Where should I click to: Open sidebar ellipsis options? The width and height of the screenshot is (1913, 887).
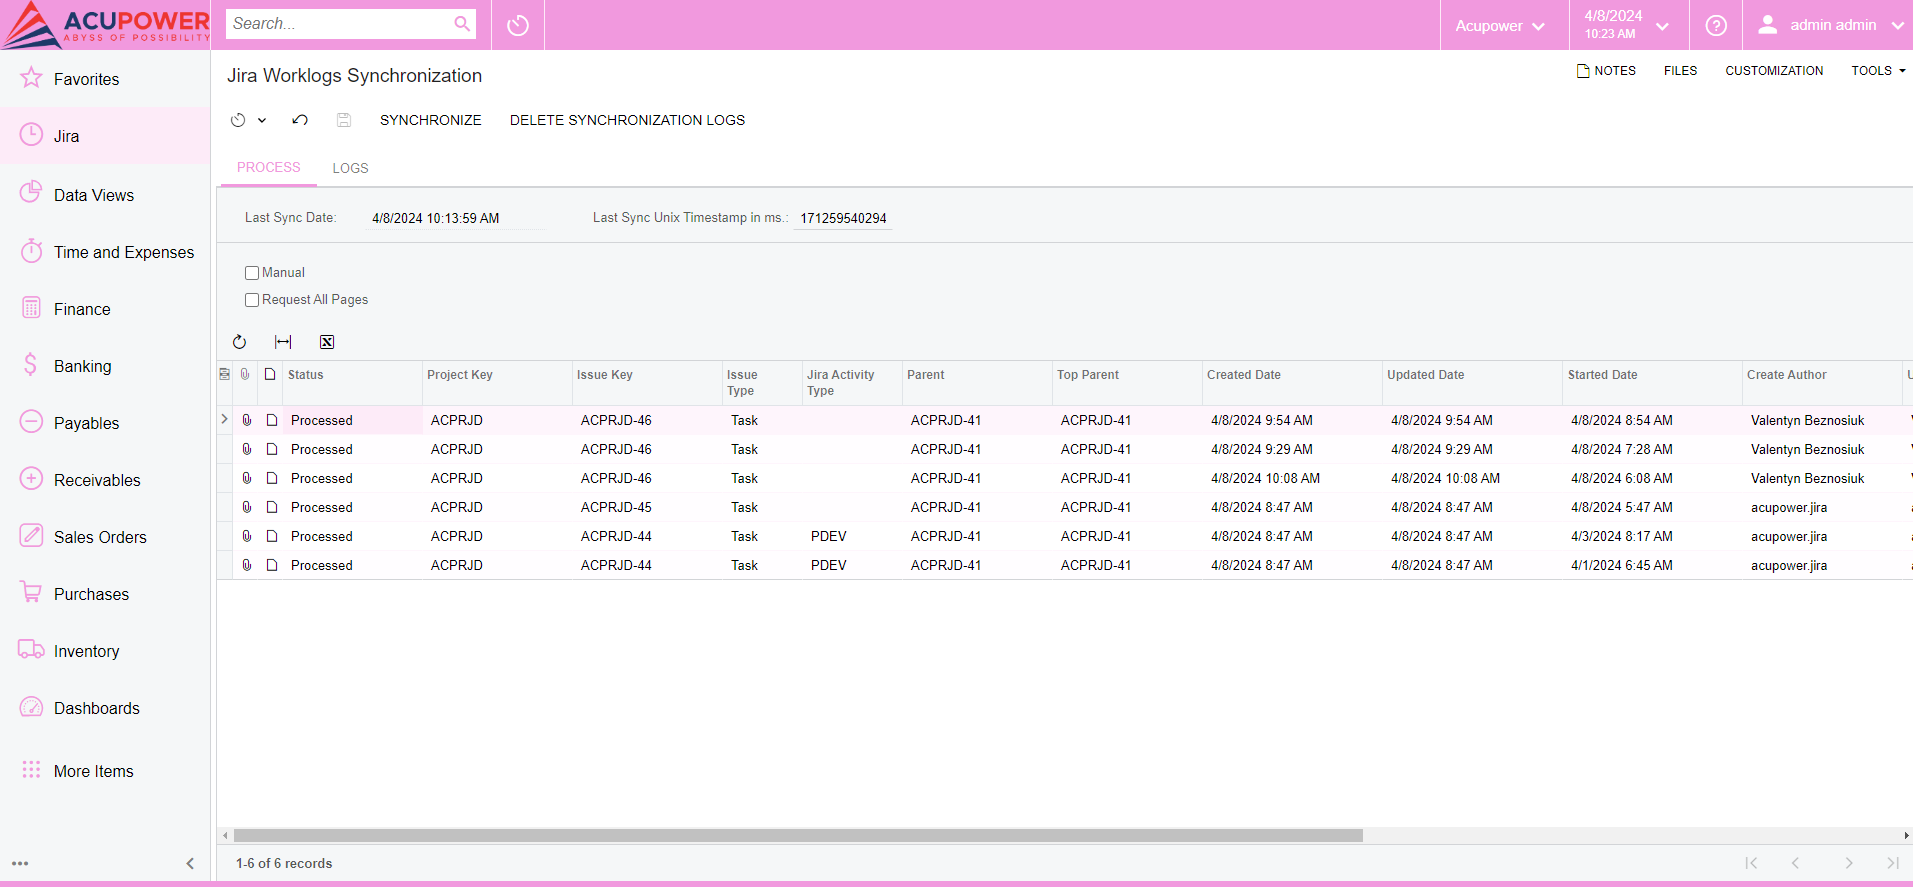click(x=20, y=863)
